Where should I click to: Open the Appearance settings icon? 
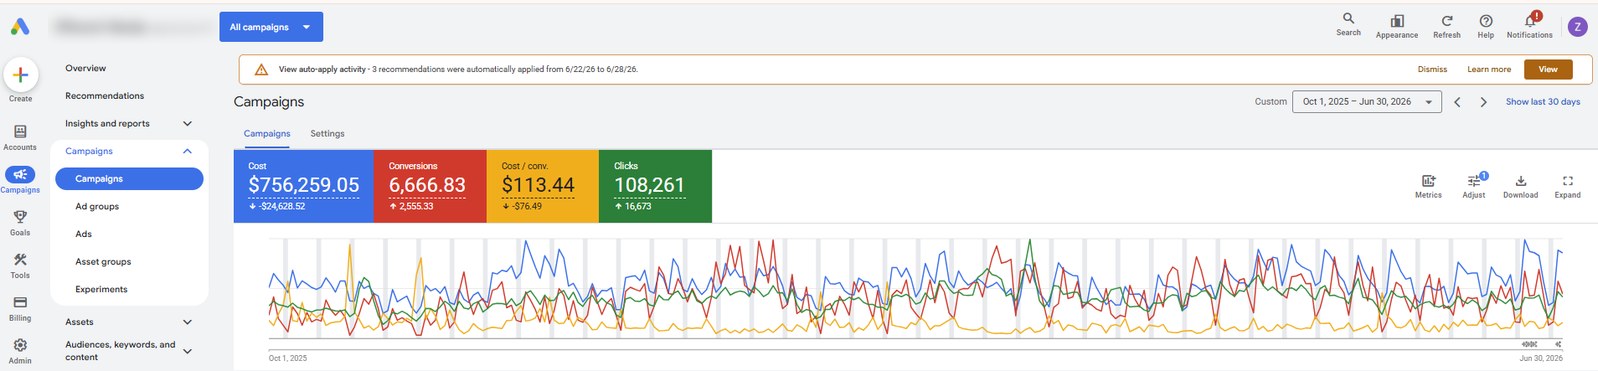[1397, 21]
